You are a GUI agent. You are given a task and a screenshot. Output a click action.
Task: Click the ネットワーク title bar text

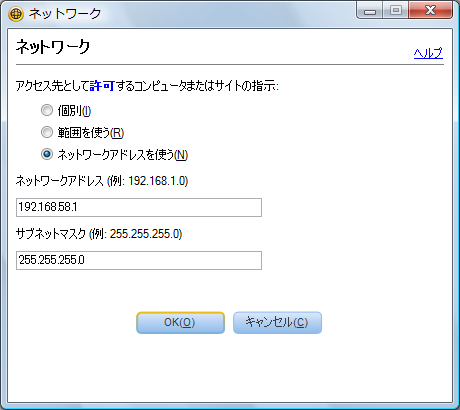(x=65, y=14)
